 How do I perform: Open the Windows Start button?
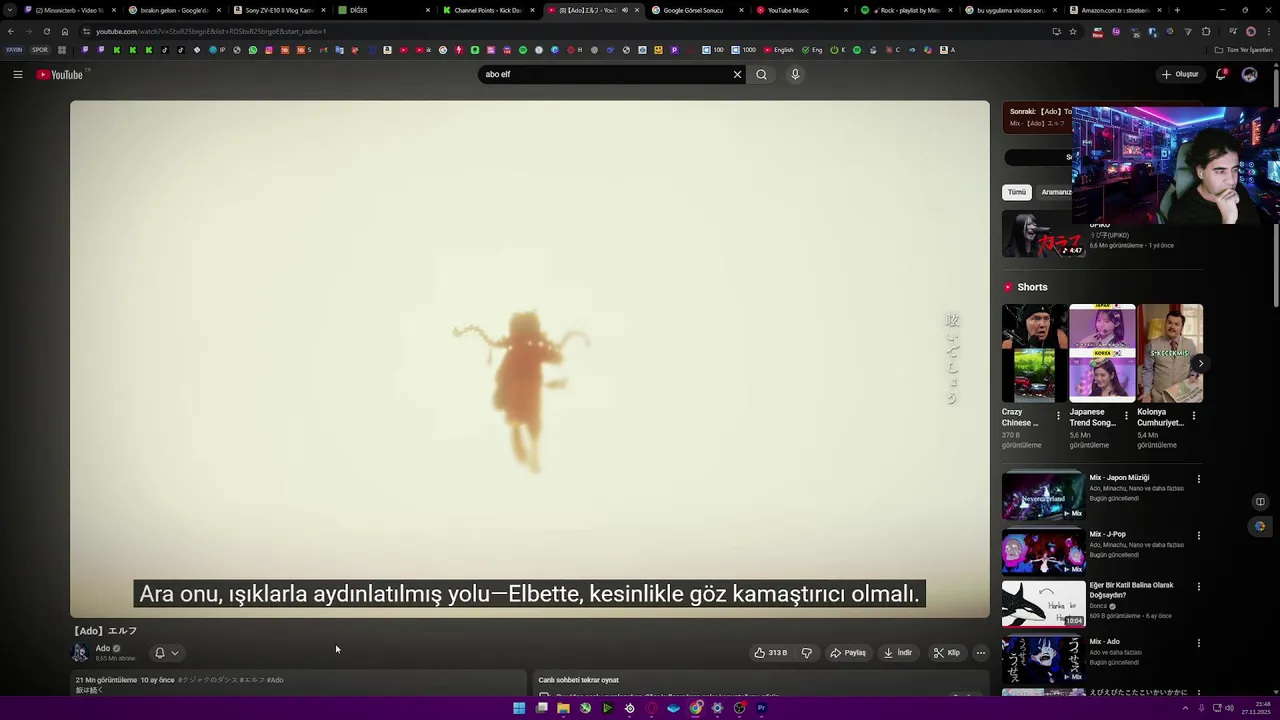click(519, 708)
